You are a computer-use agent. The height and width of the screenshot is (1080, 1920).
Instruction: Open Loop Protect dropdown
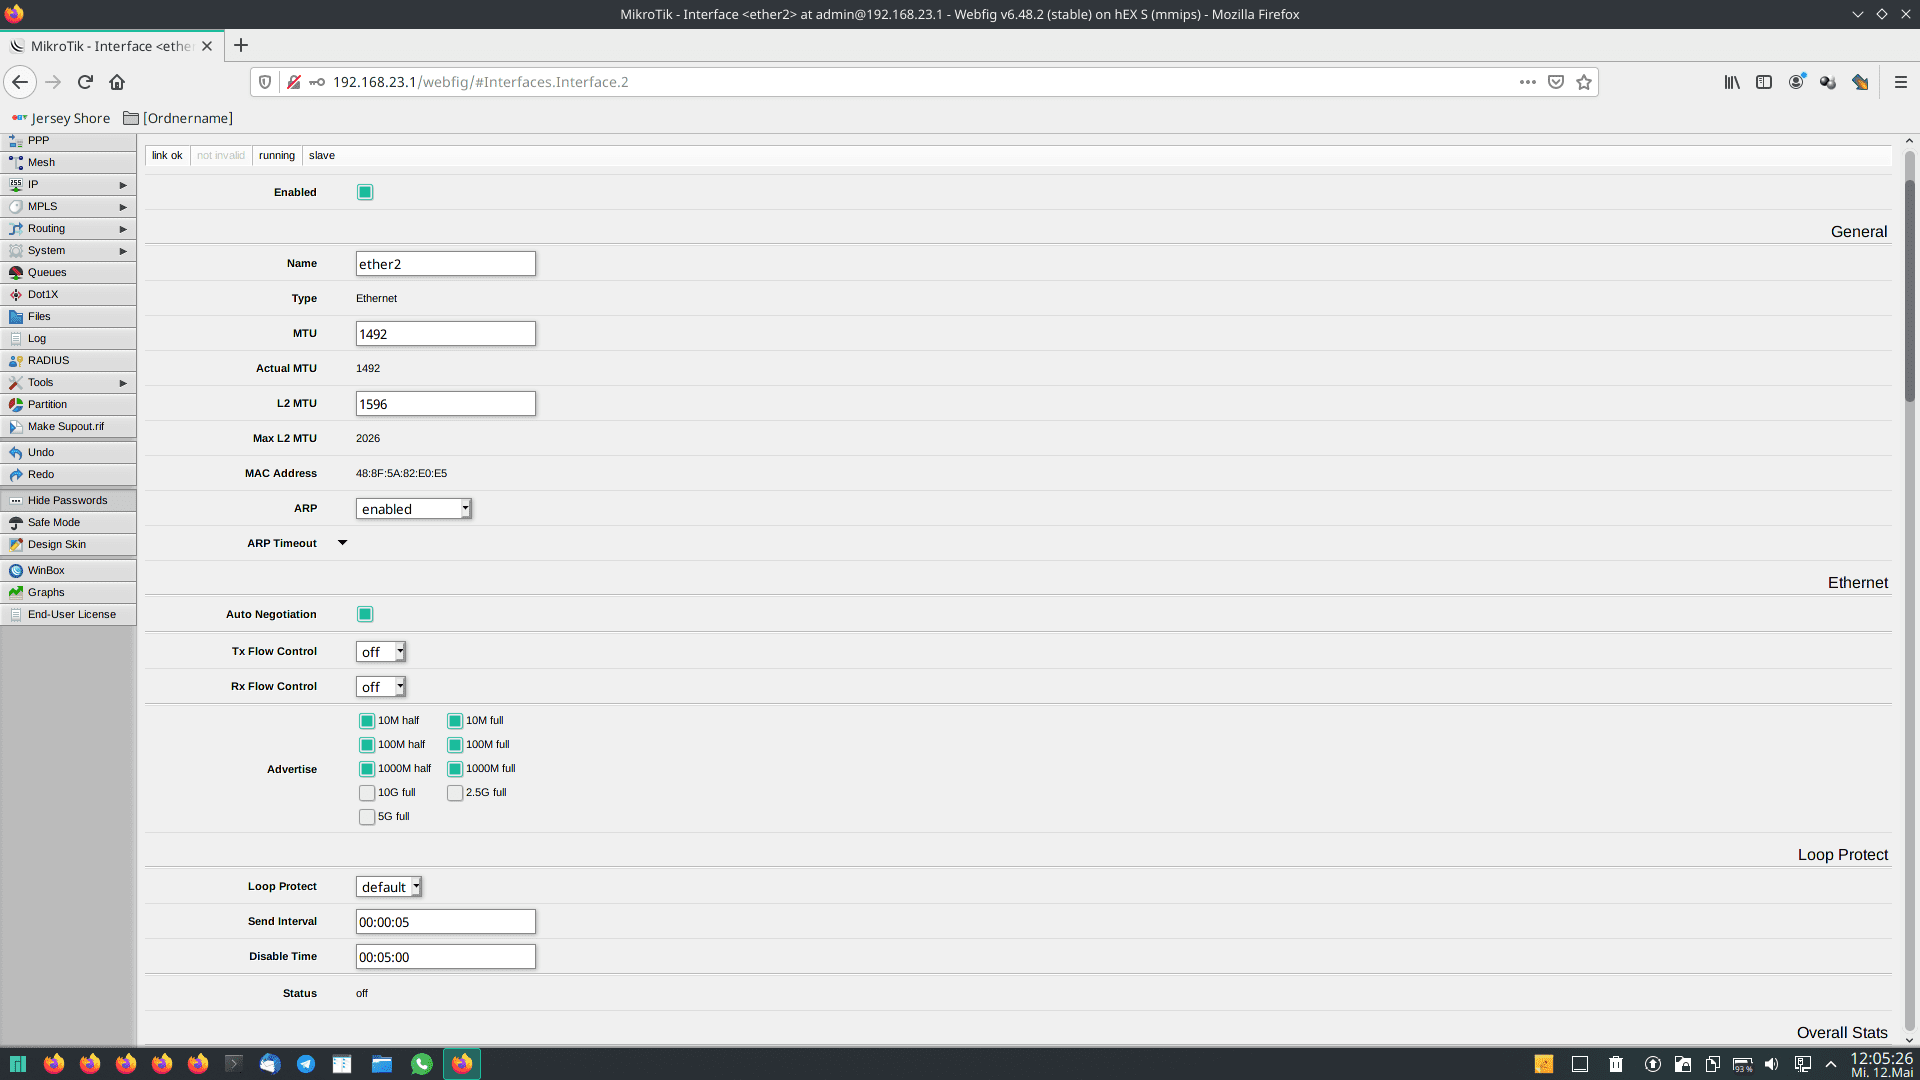(389, 887)
